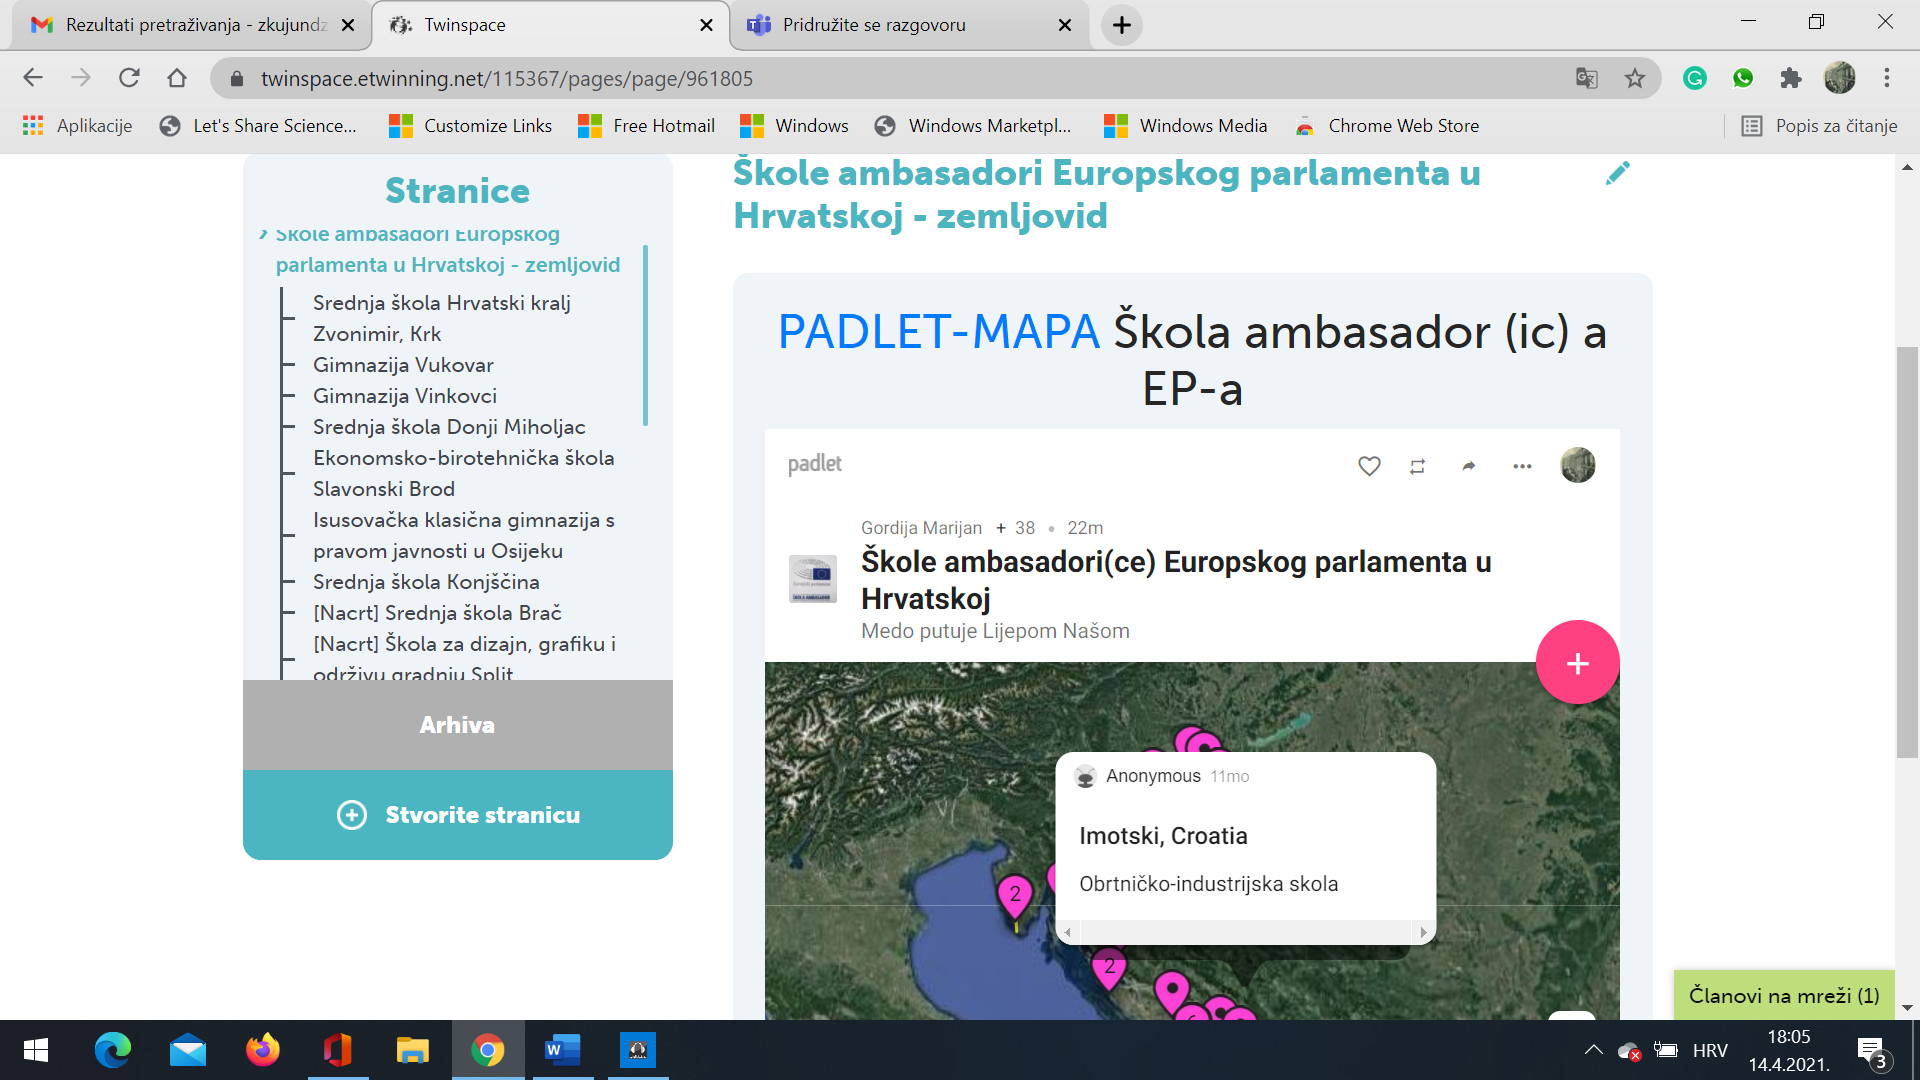Screen dimensions: 1920x1080
Task: Bookmark this page with star icon
Action: (x=1635, y=78)
